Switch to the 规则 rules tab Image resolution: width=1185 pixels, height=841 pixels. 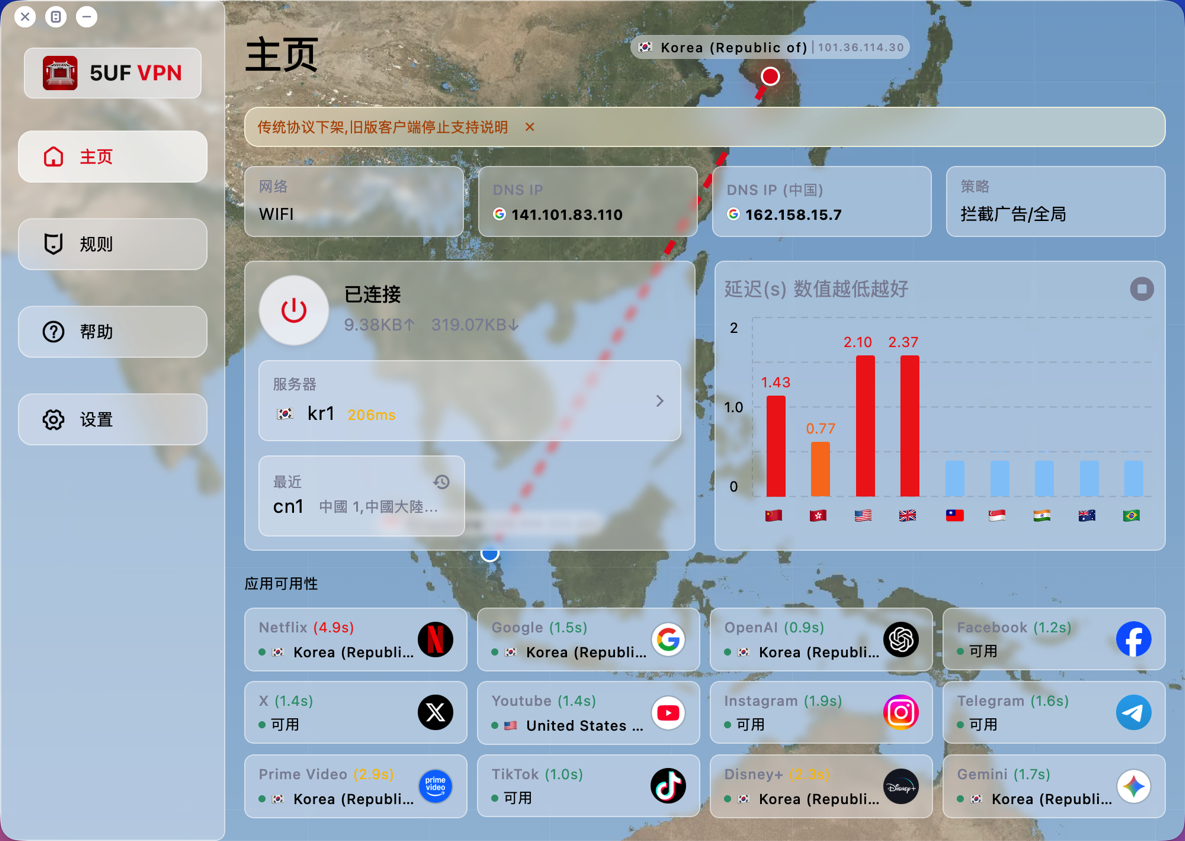click(x=113, y=244)
